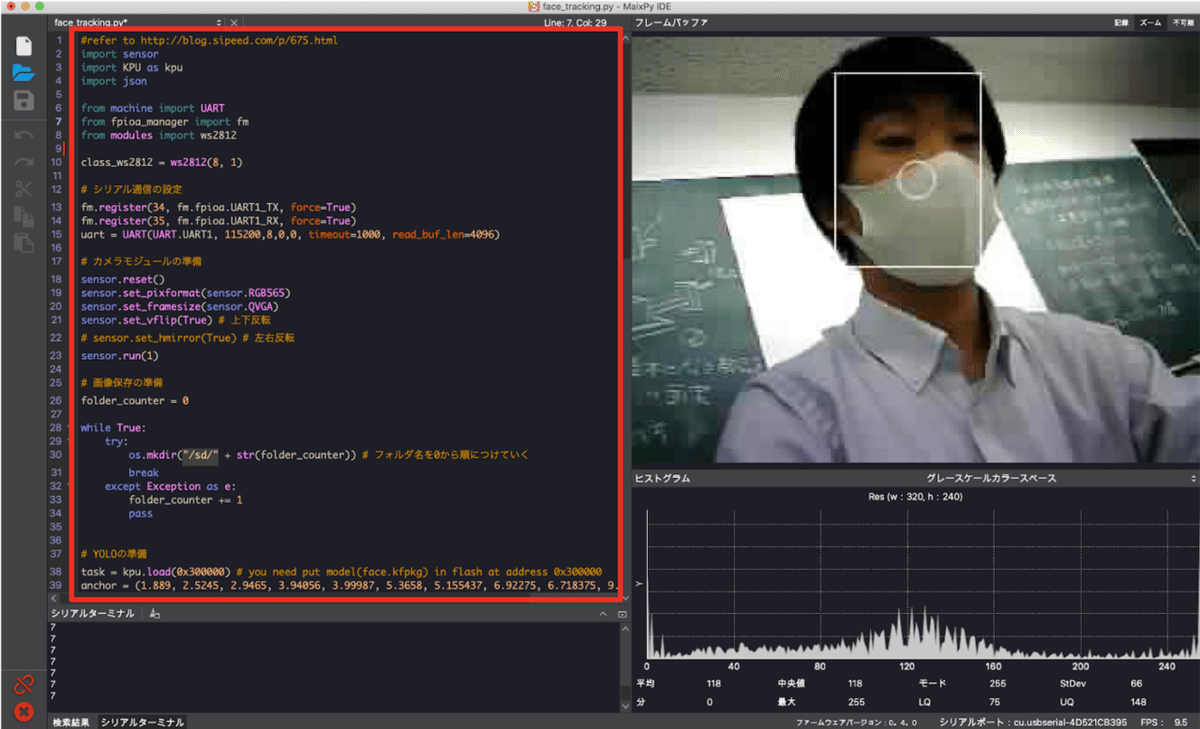Click the firmware version ファームウェアバージョン status text
1200x729 pixels.
coord(857,721)
